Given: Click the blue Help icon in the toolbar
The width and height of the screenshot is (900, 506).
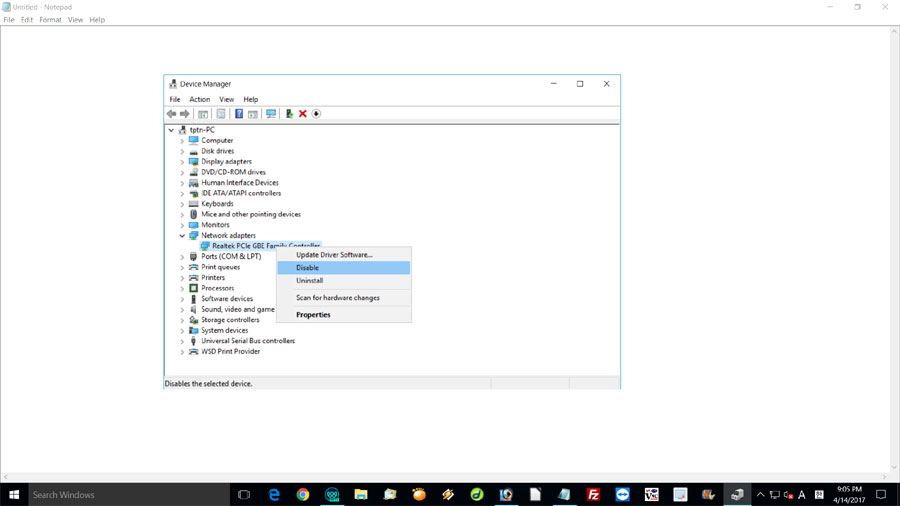Looking at the screenshot, I should click(239, 114).
